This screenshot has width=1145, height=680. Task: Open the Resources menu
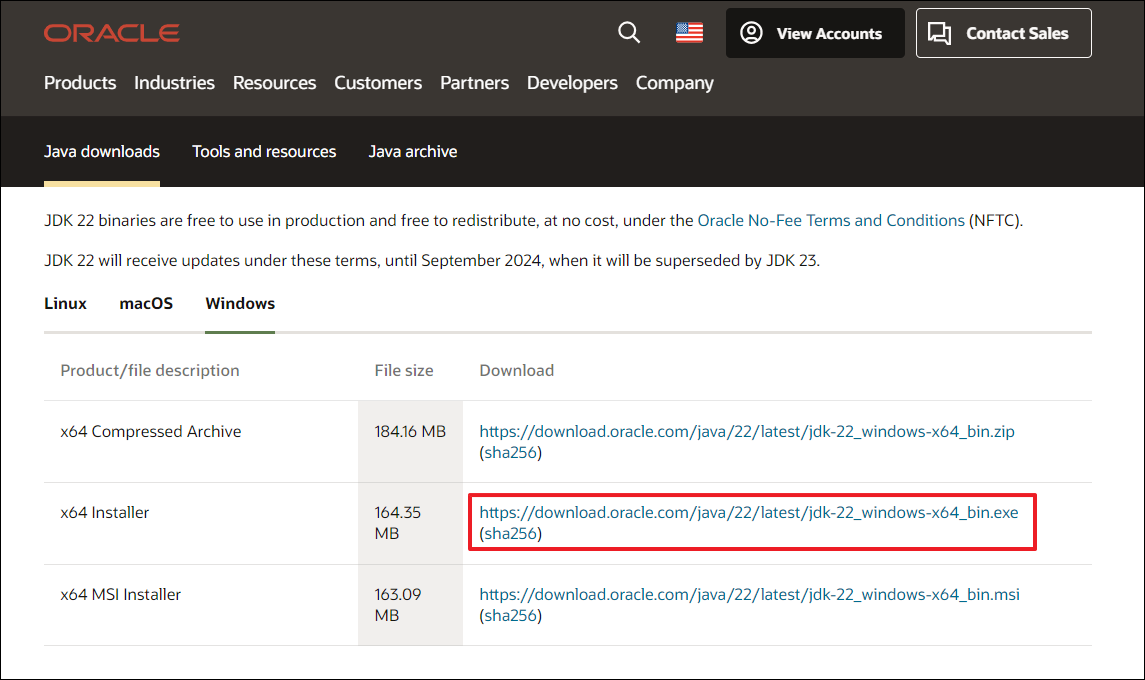275,83
